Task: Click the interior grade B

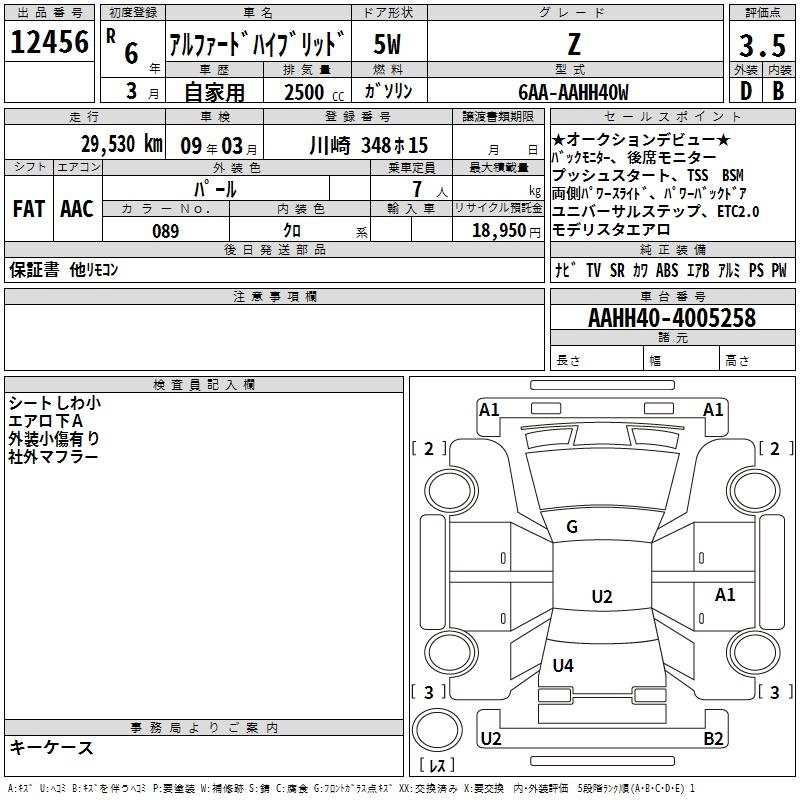Action: (x=778, y=90)
